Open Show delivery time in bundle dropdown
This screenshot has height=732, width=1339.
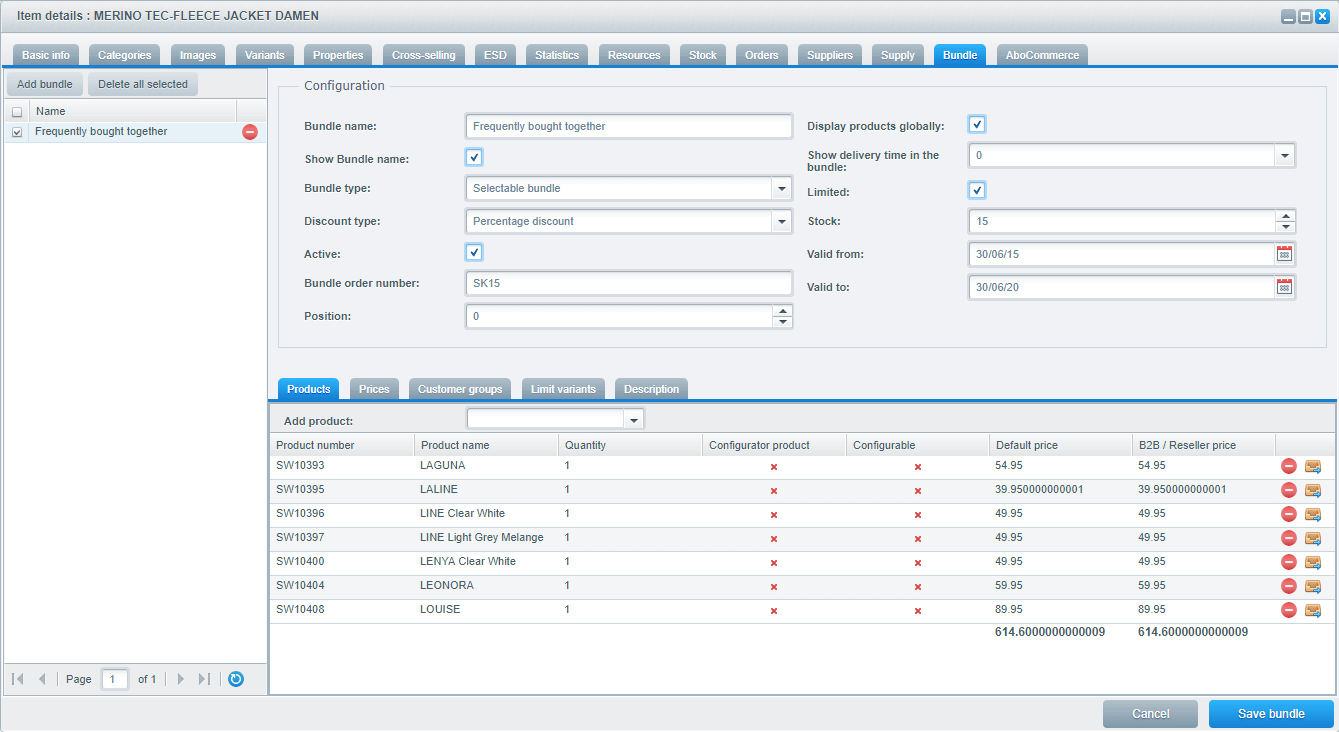1284,156
